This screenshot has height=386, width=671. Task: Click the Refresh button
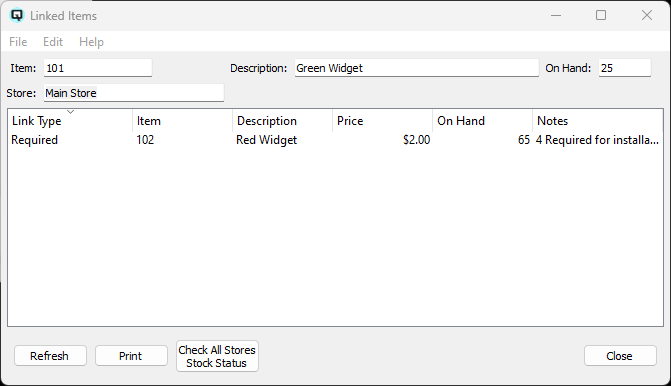50,356
